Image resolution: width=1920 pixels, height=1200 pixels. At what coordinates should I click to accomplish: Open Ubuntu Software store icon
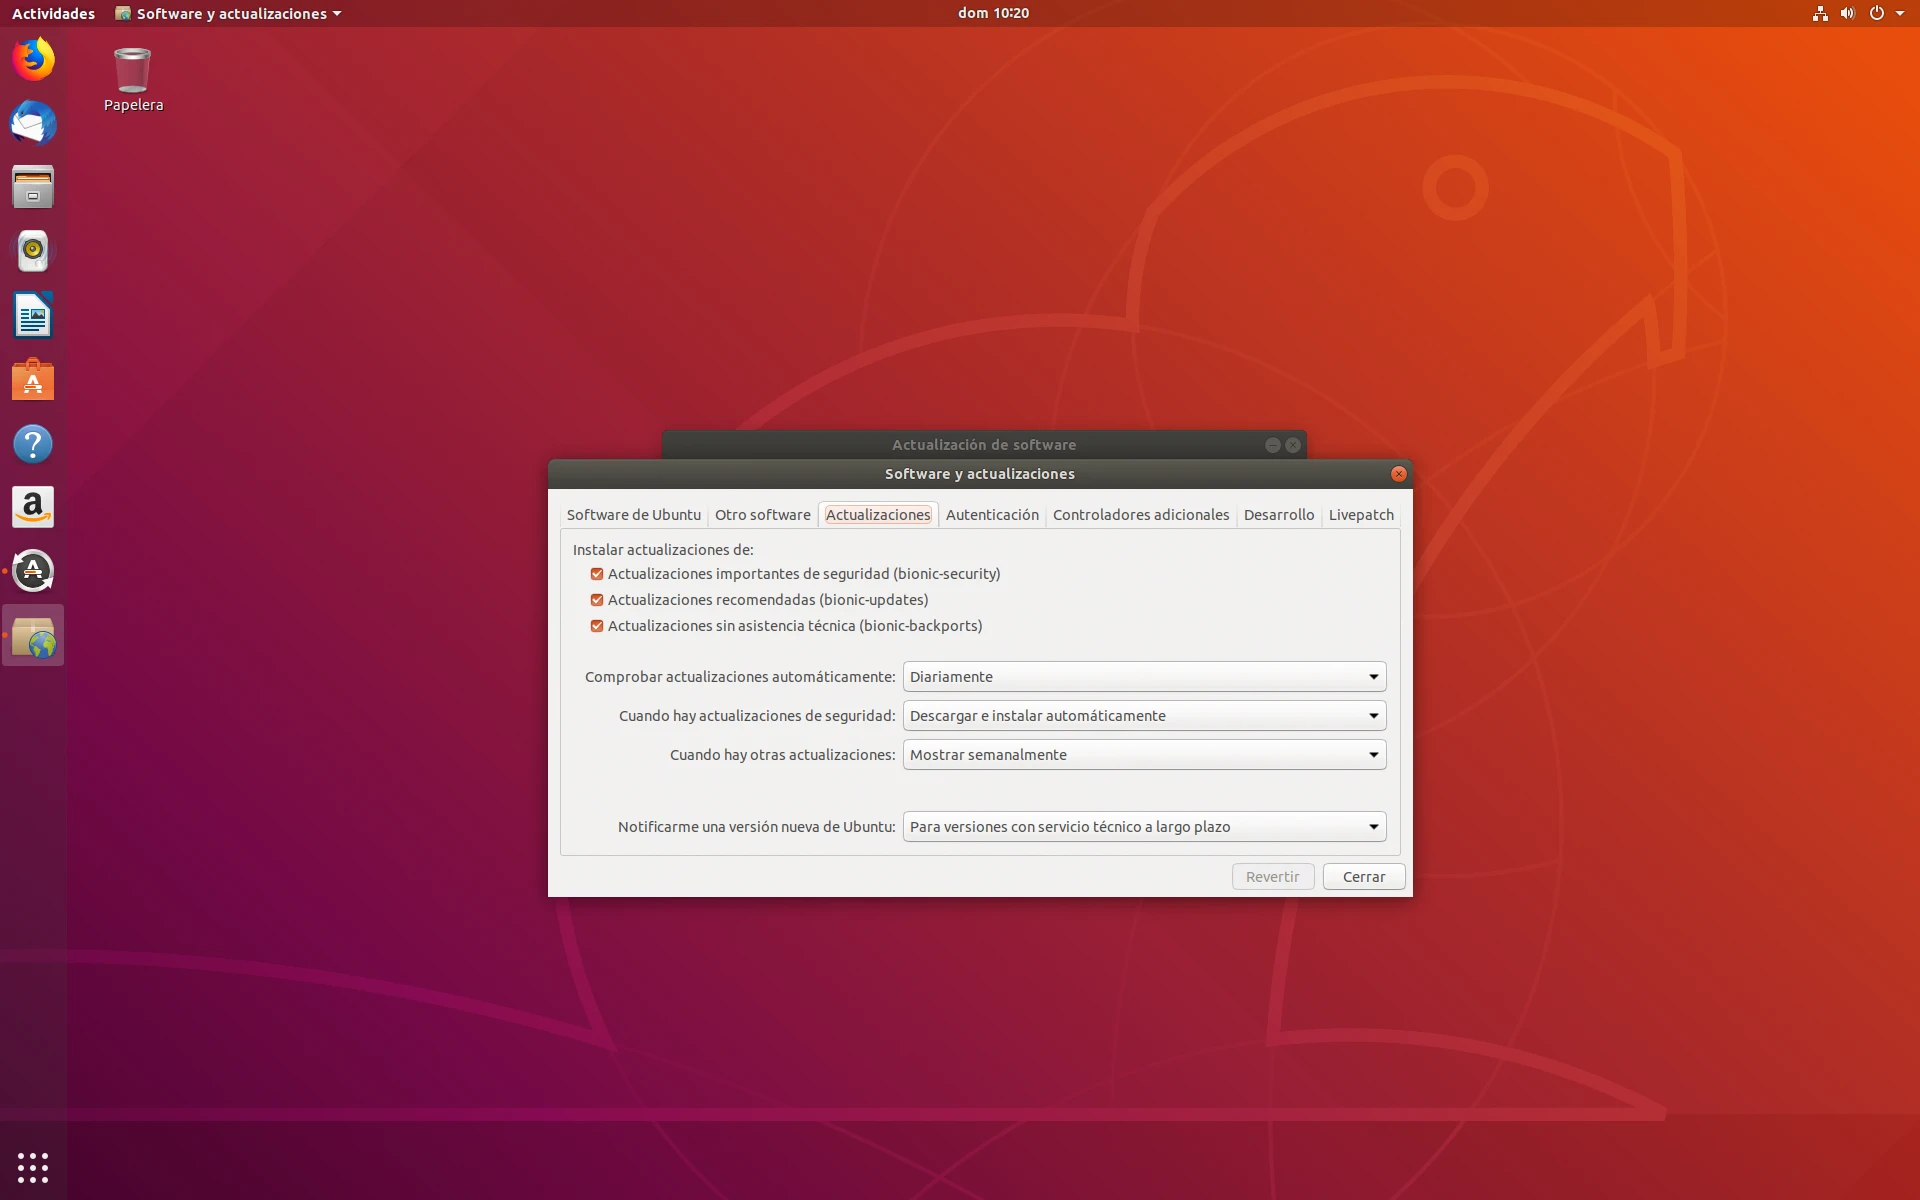(33, 380)
